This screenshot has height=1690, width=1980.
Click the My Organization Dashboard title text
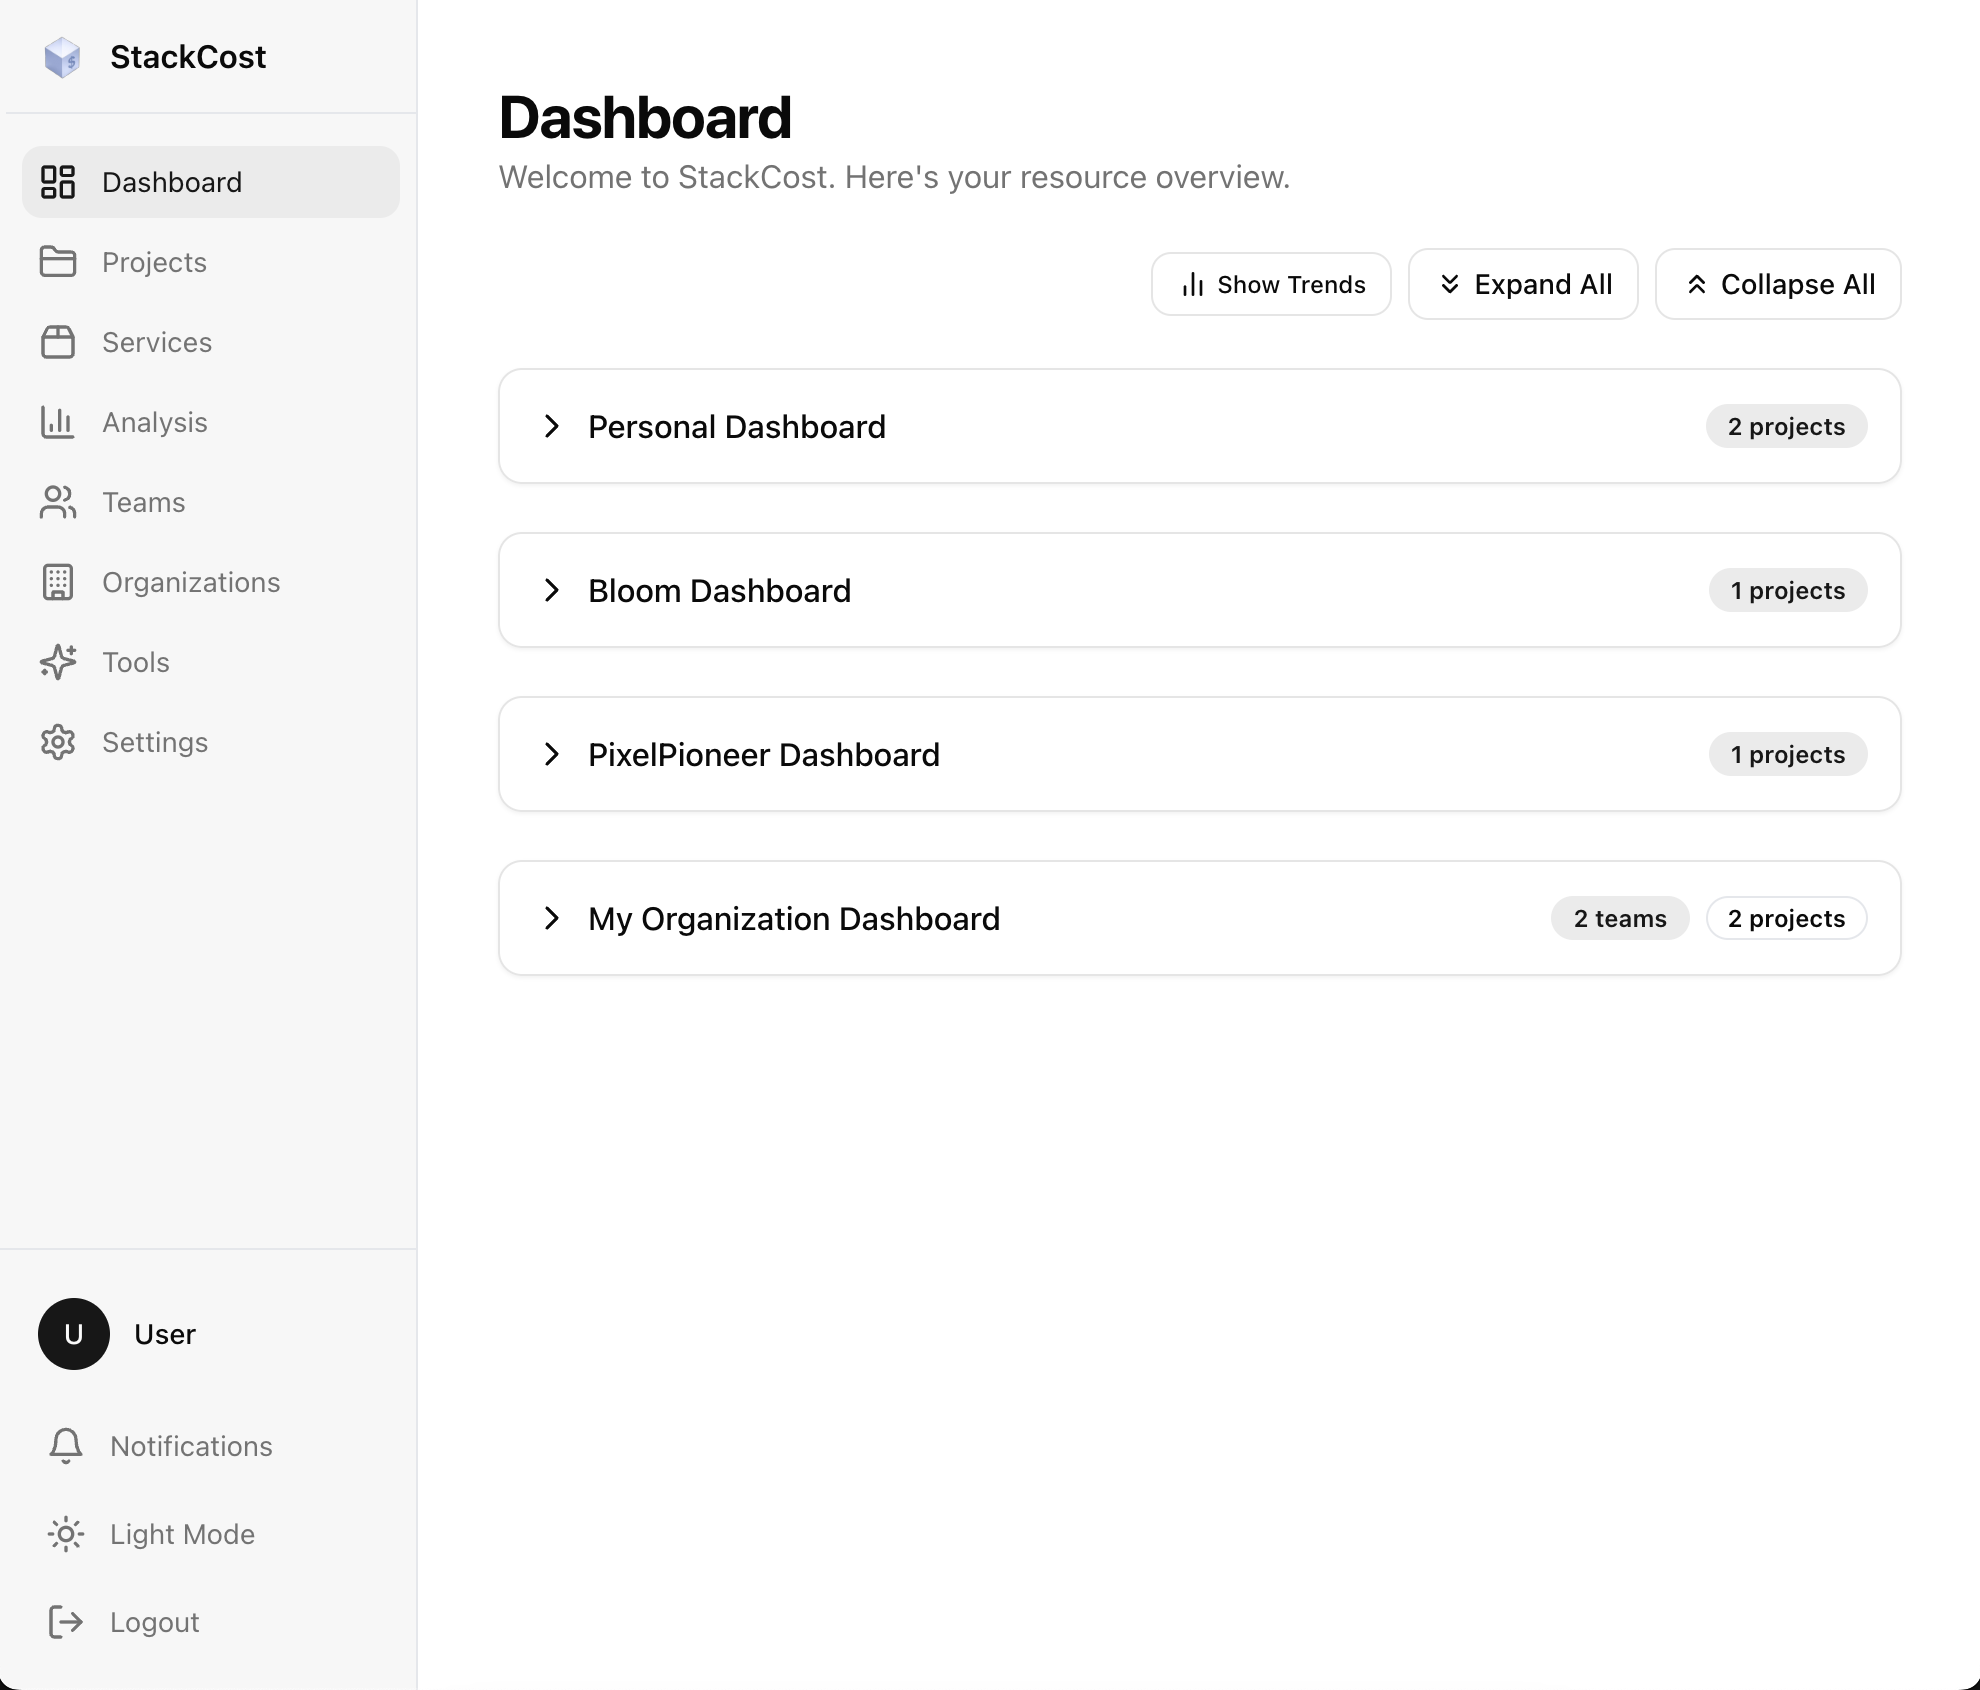(x=794, y=918)
